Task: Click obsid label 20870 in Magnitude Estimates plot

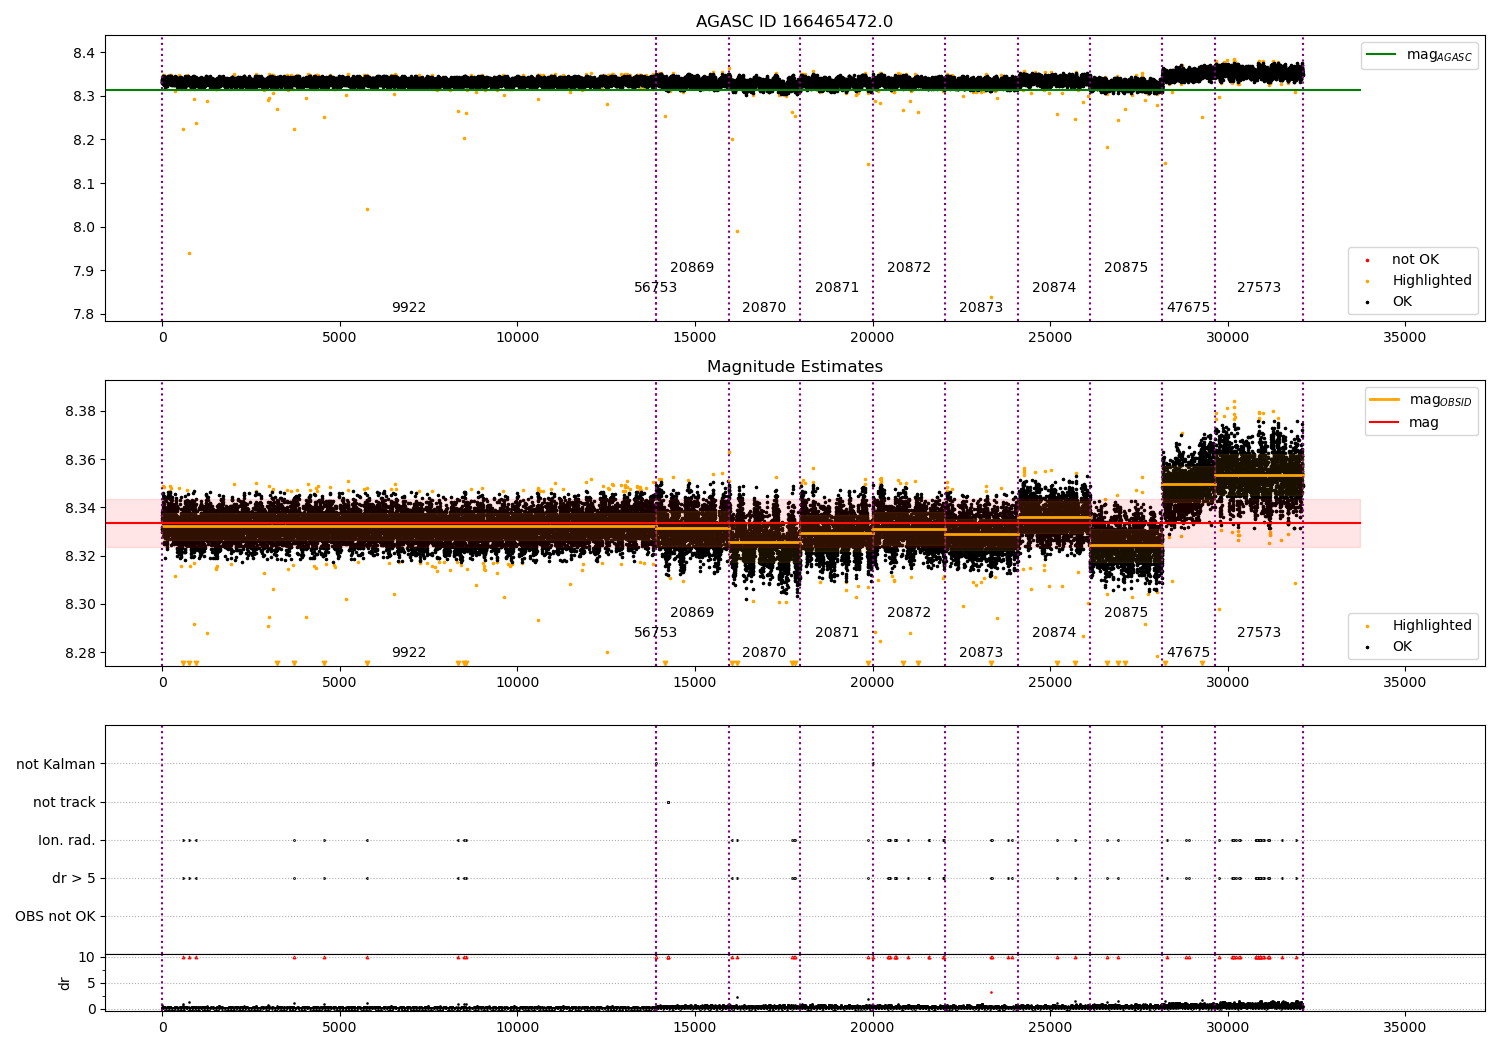Action: (764, 653)
